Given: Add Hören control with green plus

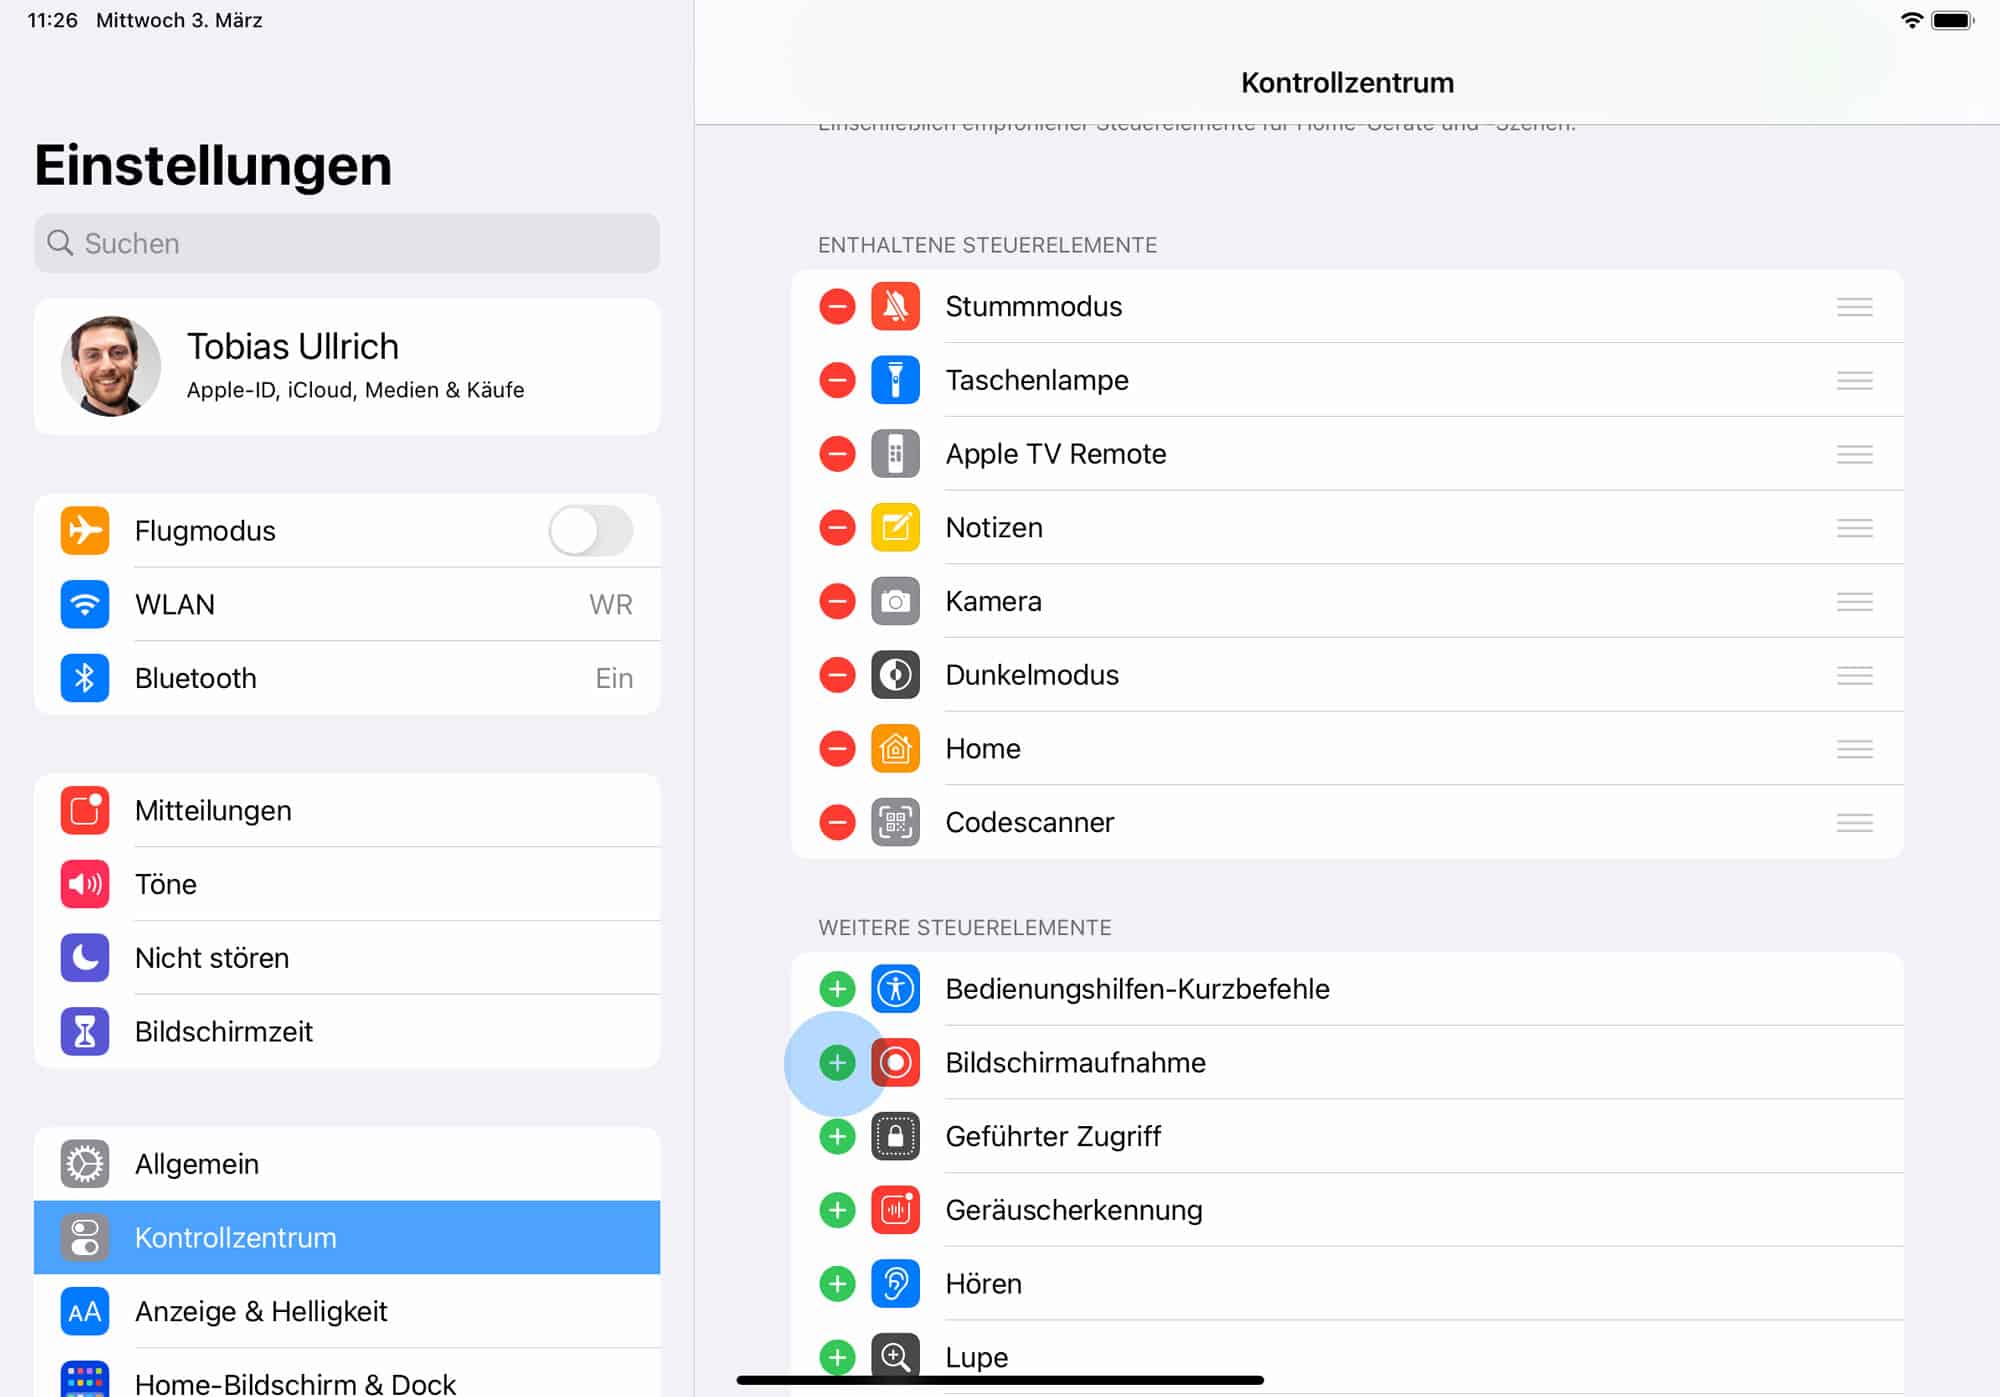Looking at the screenshot, I should click(837, 1284).
